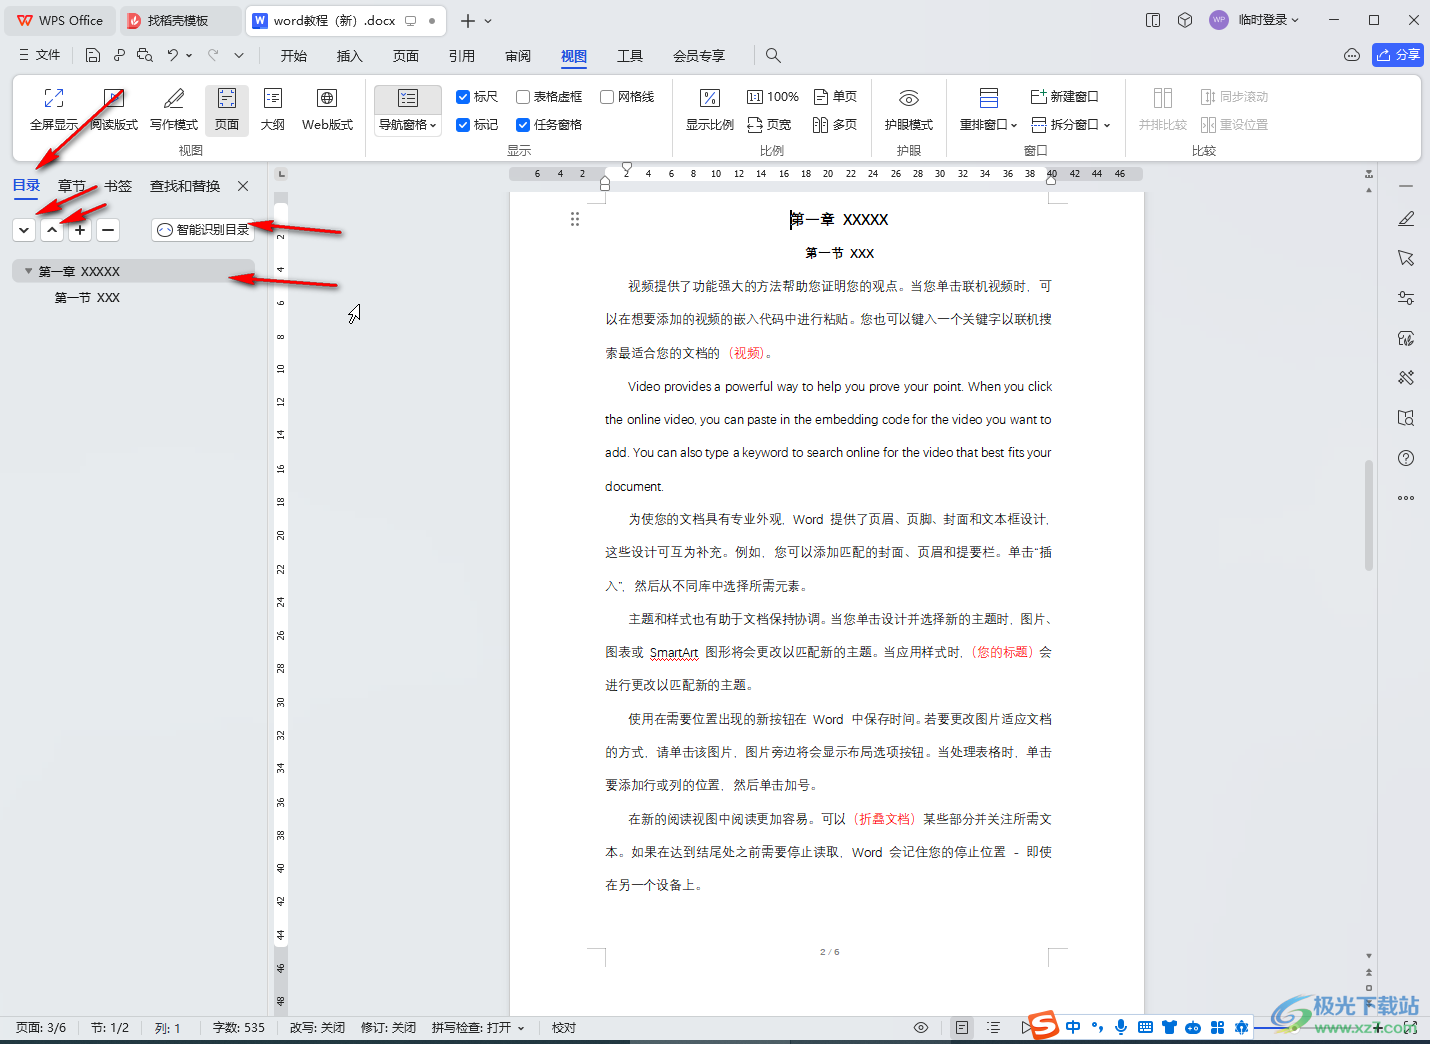Screen dimensions: 1430x1044
Task: Fit view to page width
Action: (769, 125)
